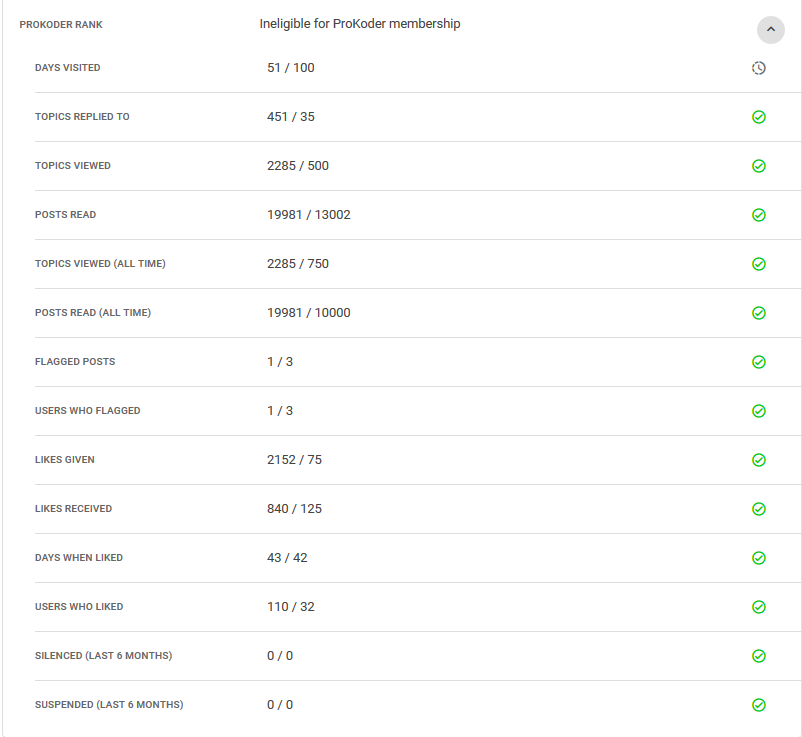Click the Ineligible for ProKoder membership text
Viewport: 802px width, 737px height.
[360, 24]
